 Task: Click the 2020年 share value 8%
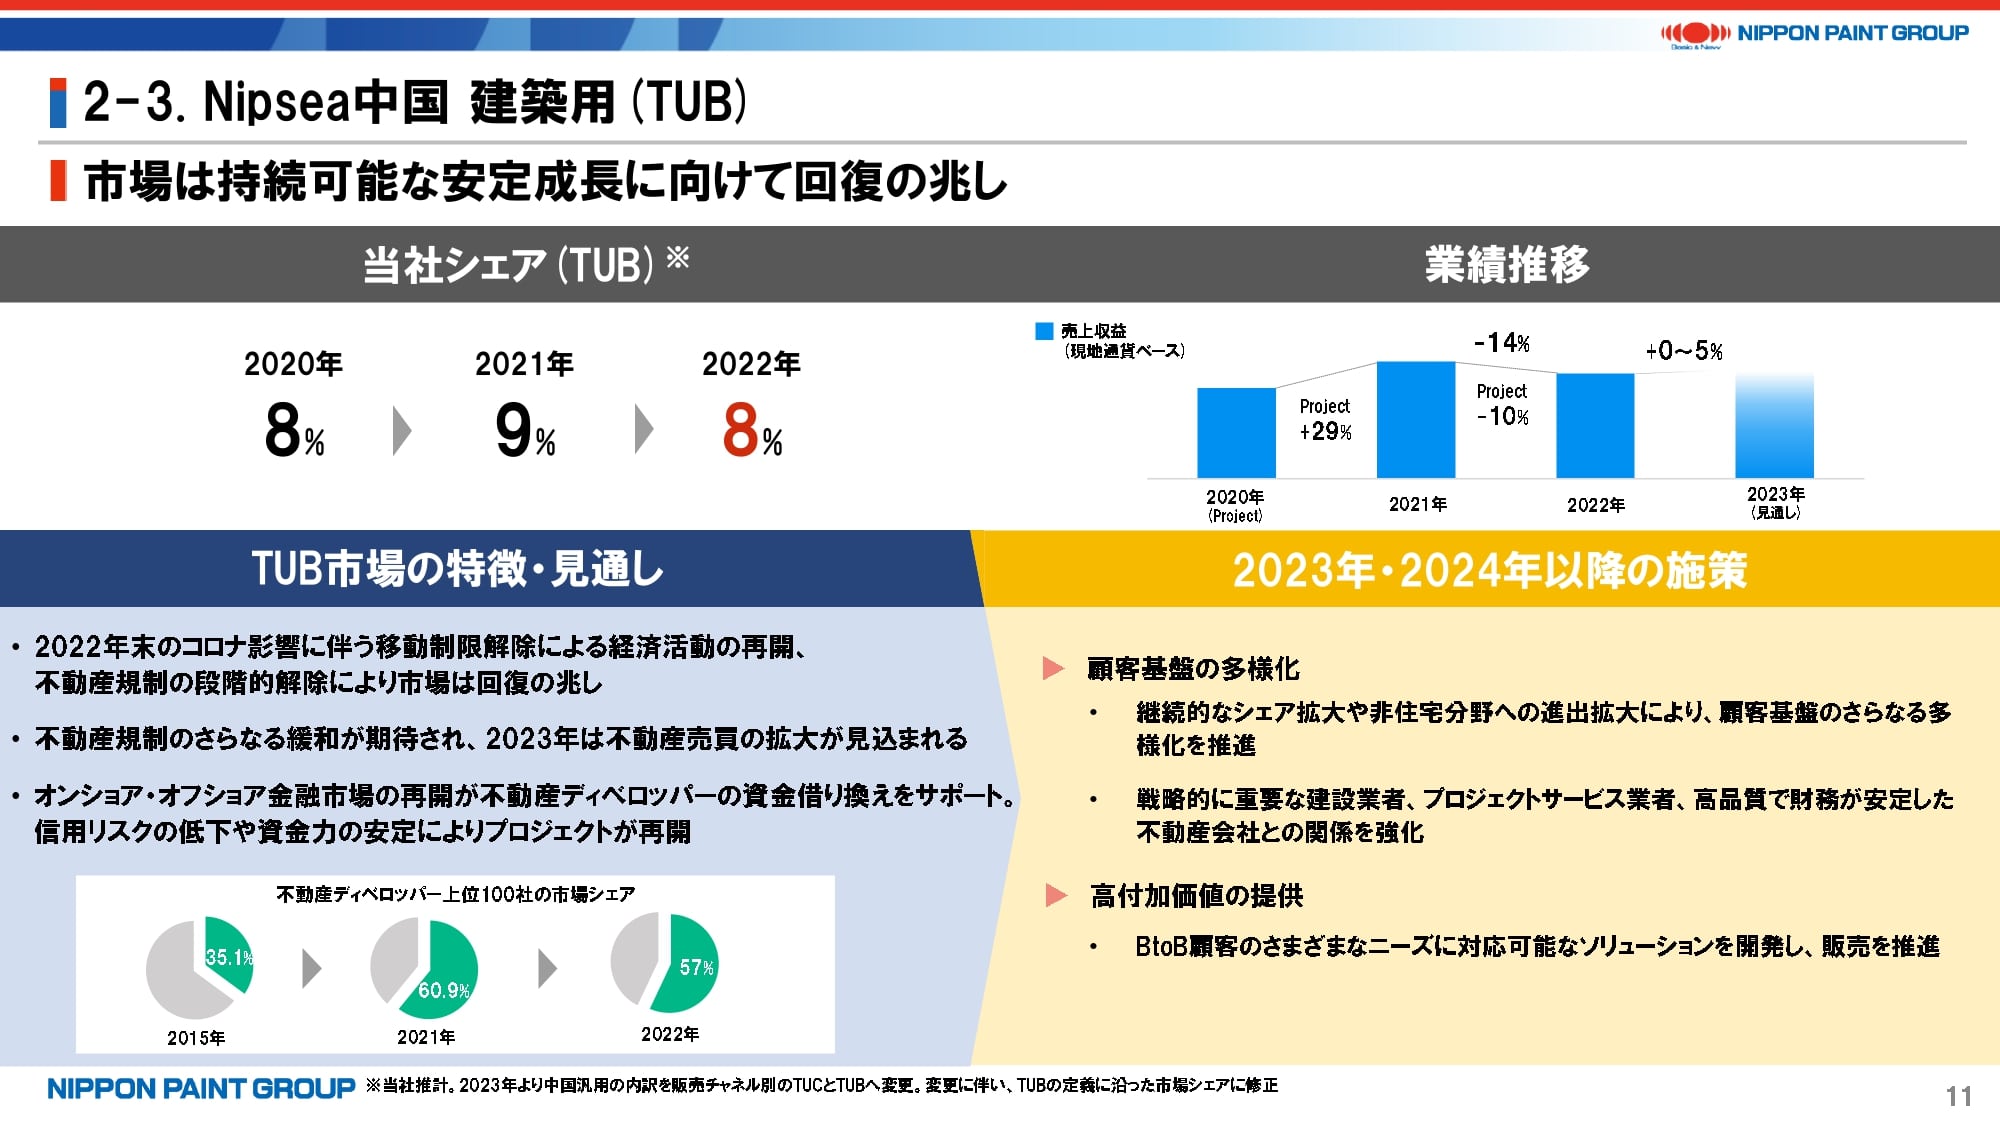pyautogui.click(x=294, y=430)
